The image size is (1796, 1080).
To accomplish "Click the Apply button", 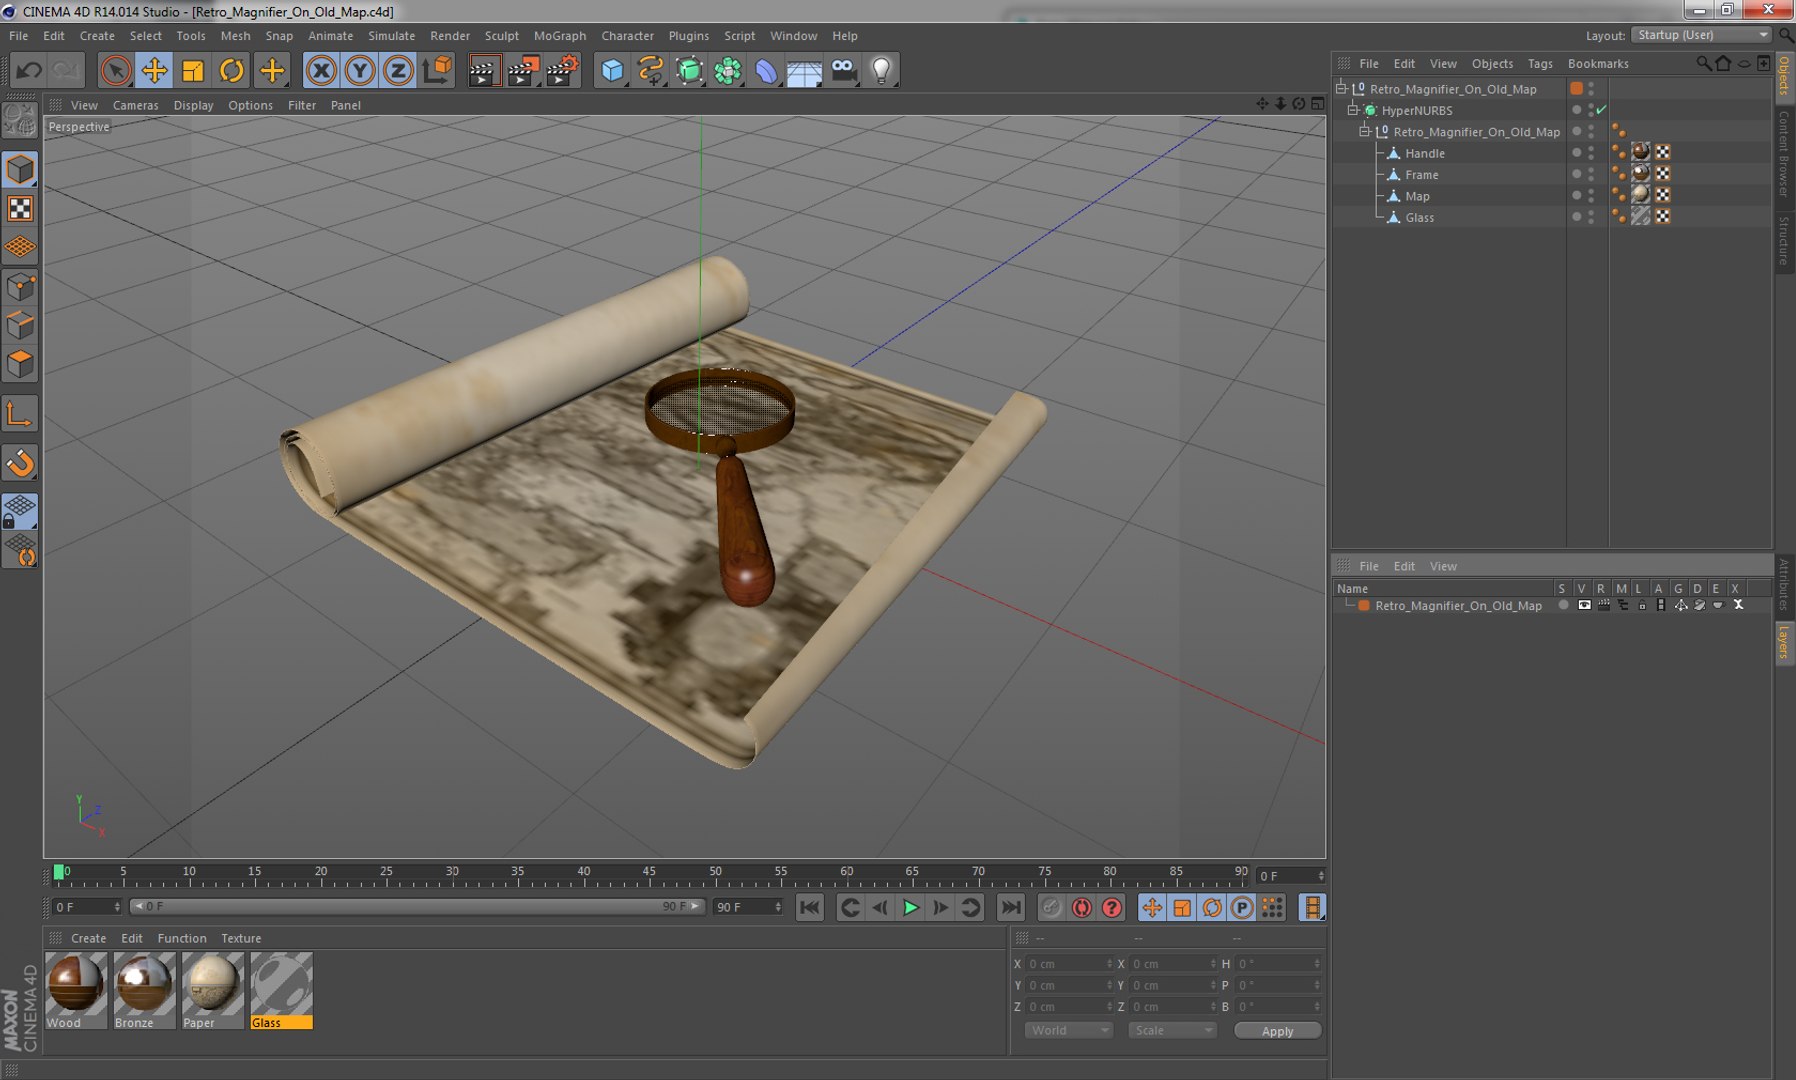I will [1277, 1031].
